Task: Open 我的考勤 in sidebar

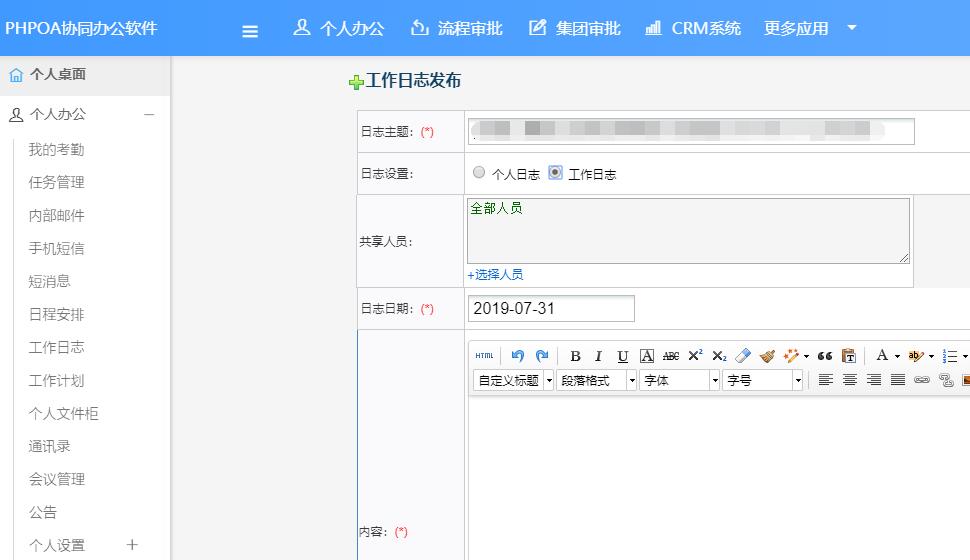Action: 56,149
